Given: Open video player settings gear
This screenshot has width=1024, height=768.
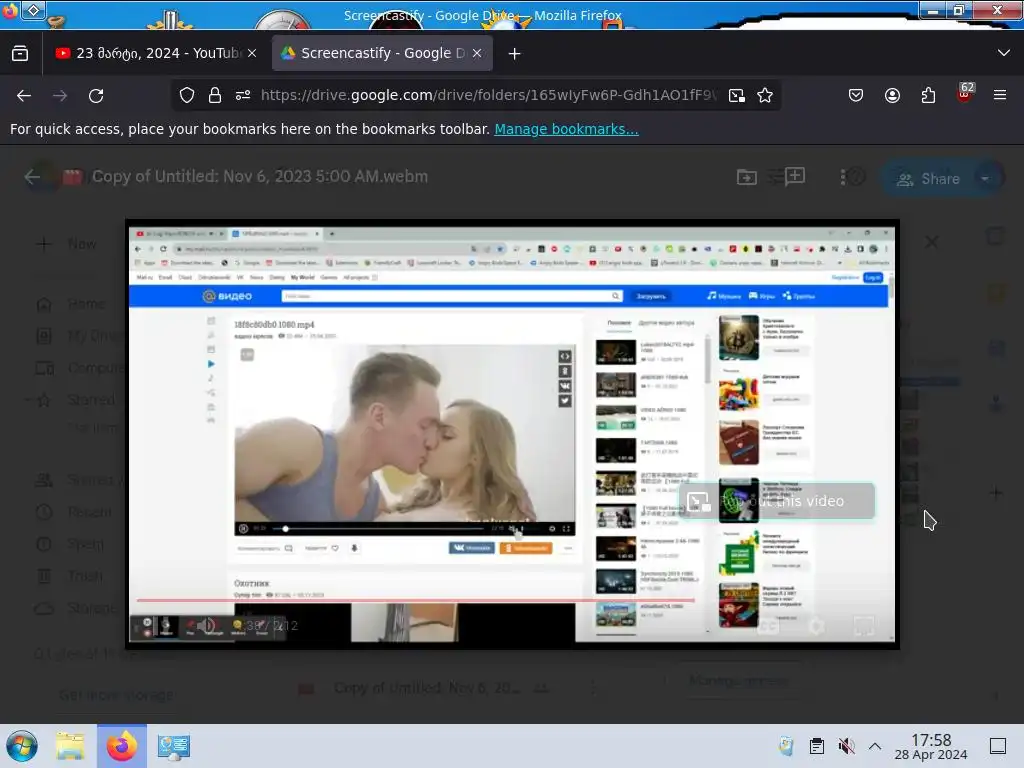Looking at the screenshot, I should [x=816, y=626].
